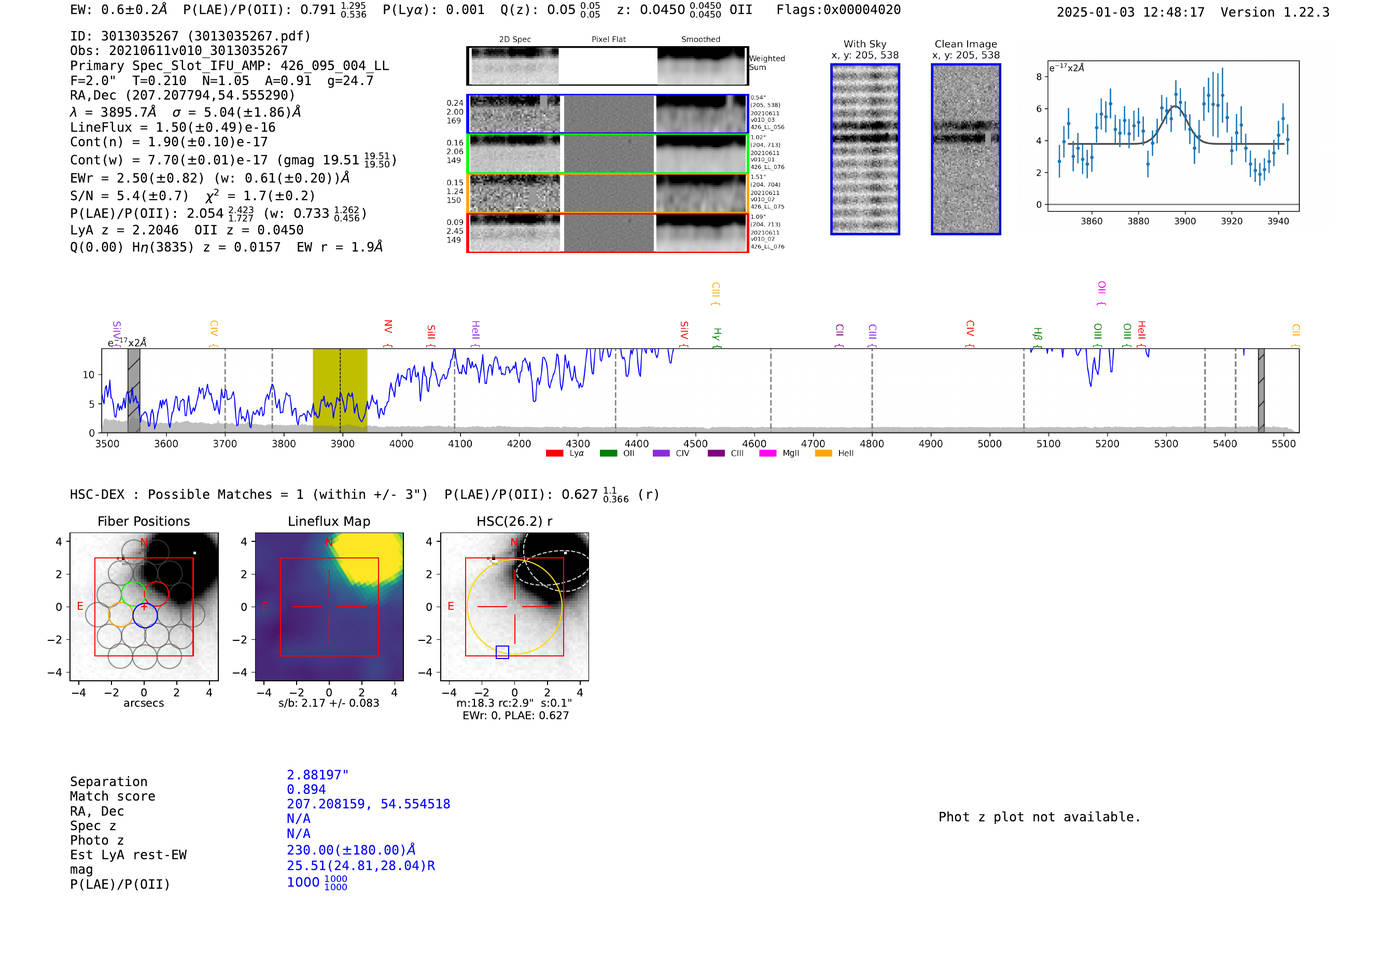The height and width of the screenshot is (953, 1400).
Task: Click the Obs: 20210611v010_3013035267 line
Action: click(179, 50)
